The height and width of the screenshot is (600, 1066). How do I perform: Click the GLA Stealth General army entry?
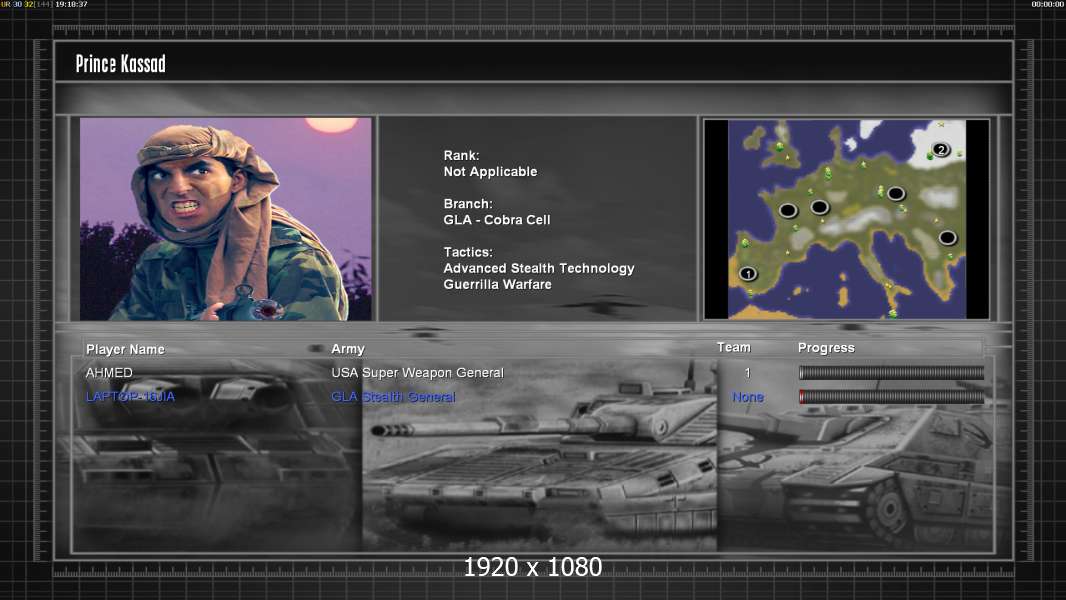393,397
